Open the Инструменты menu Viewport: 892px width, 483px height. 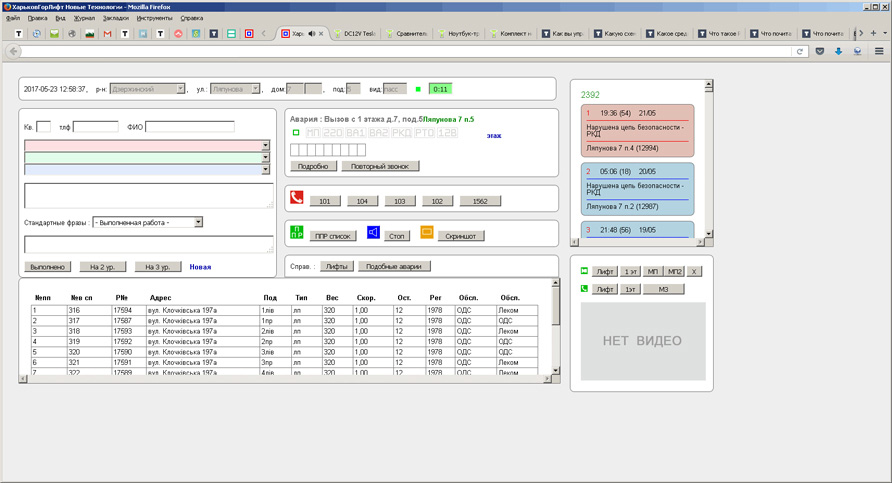[154, 18]
